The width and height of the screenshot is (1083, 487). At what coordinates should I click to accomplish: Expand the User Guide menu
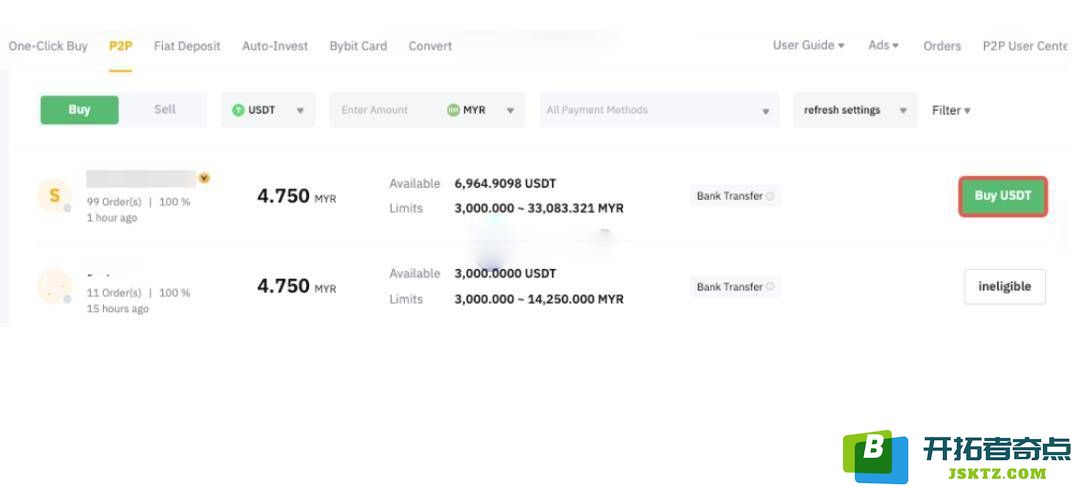click(809, 46)
